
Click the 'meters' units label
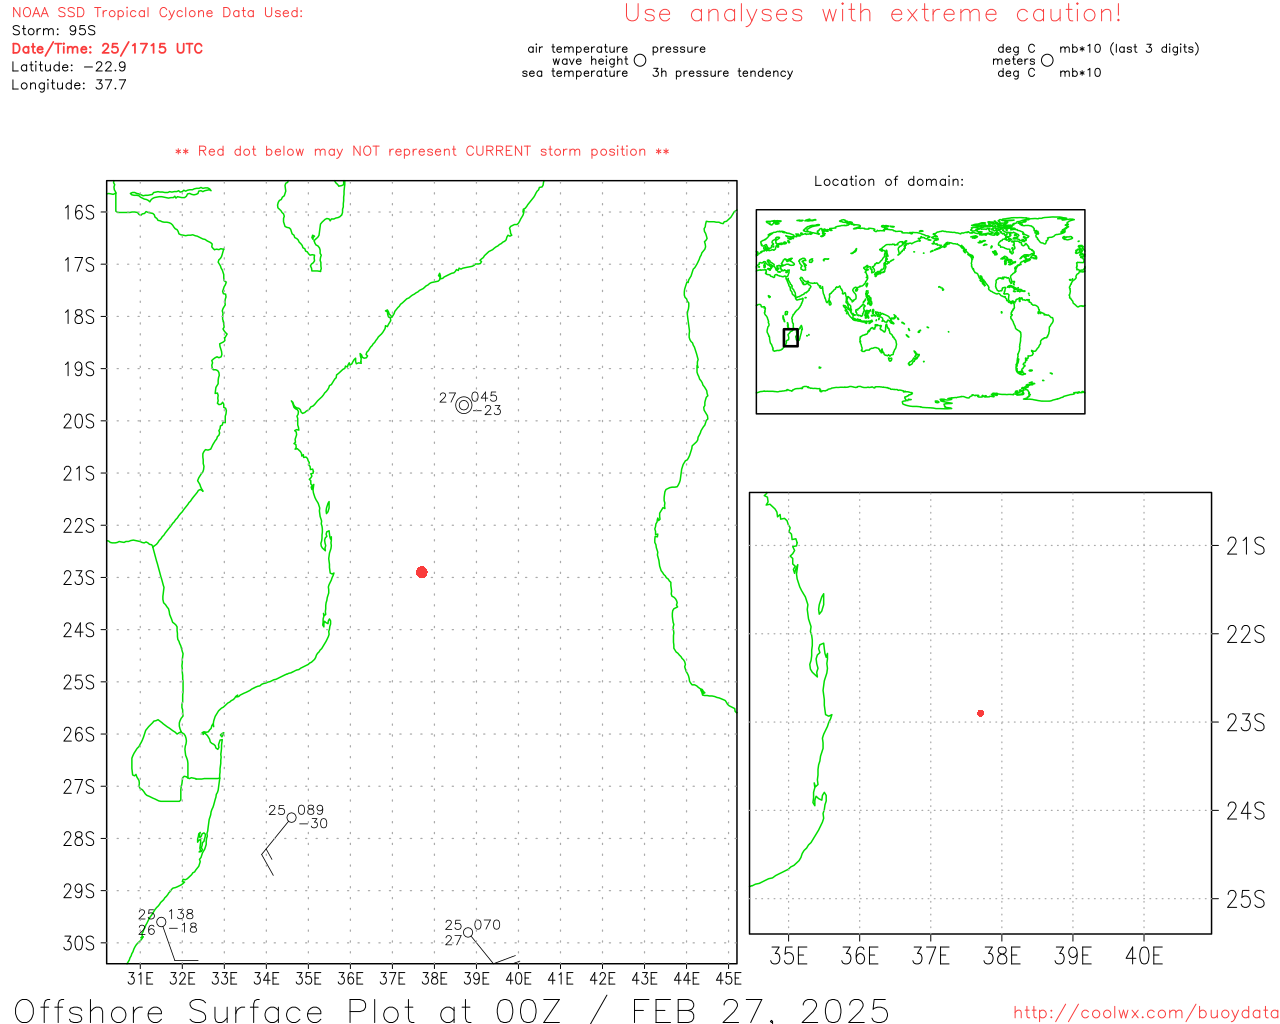[x=1014, y=60]
